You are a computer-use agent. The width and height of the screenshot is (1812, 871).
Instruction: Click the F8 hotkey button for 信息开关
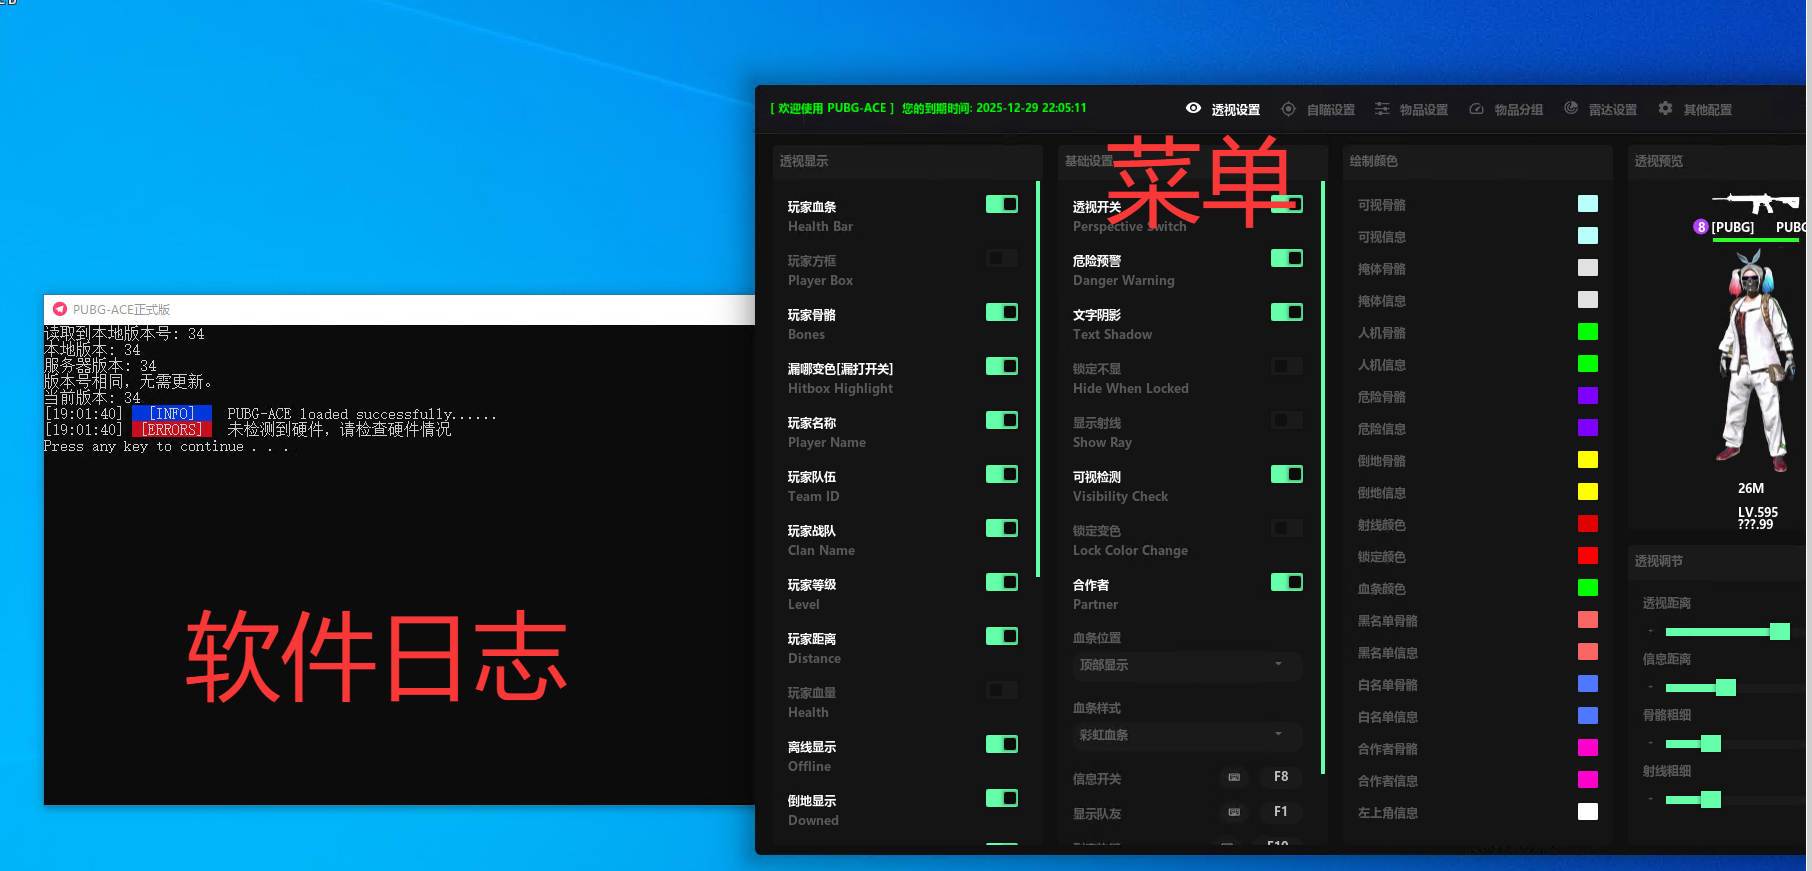1280,777
